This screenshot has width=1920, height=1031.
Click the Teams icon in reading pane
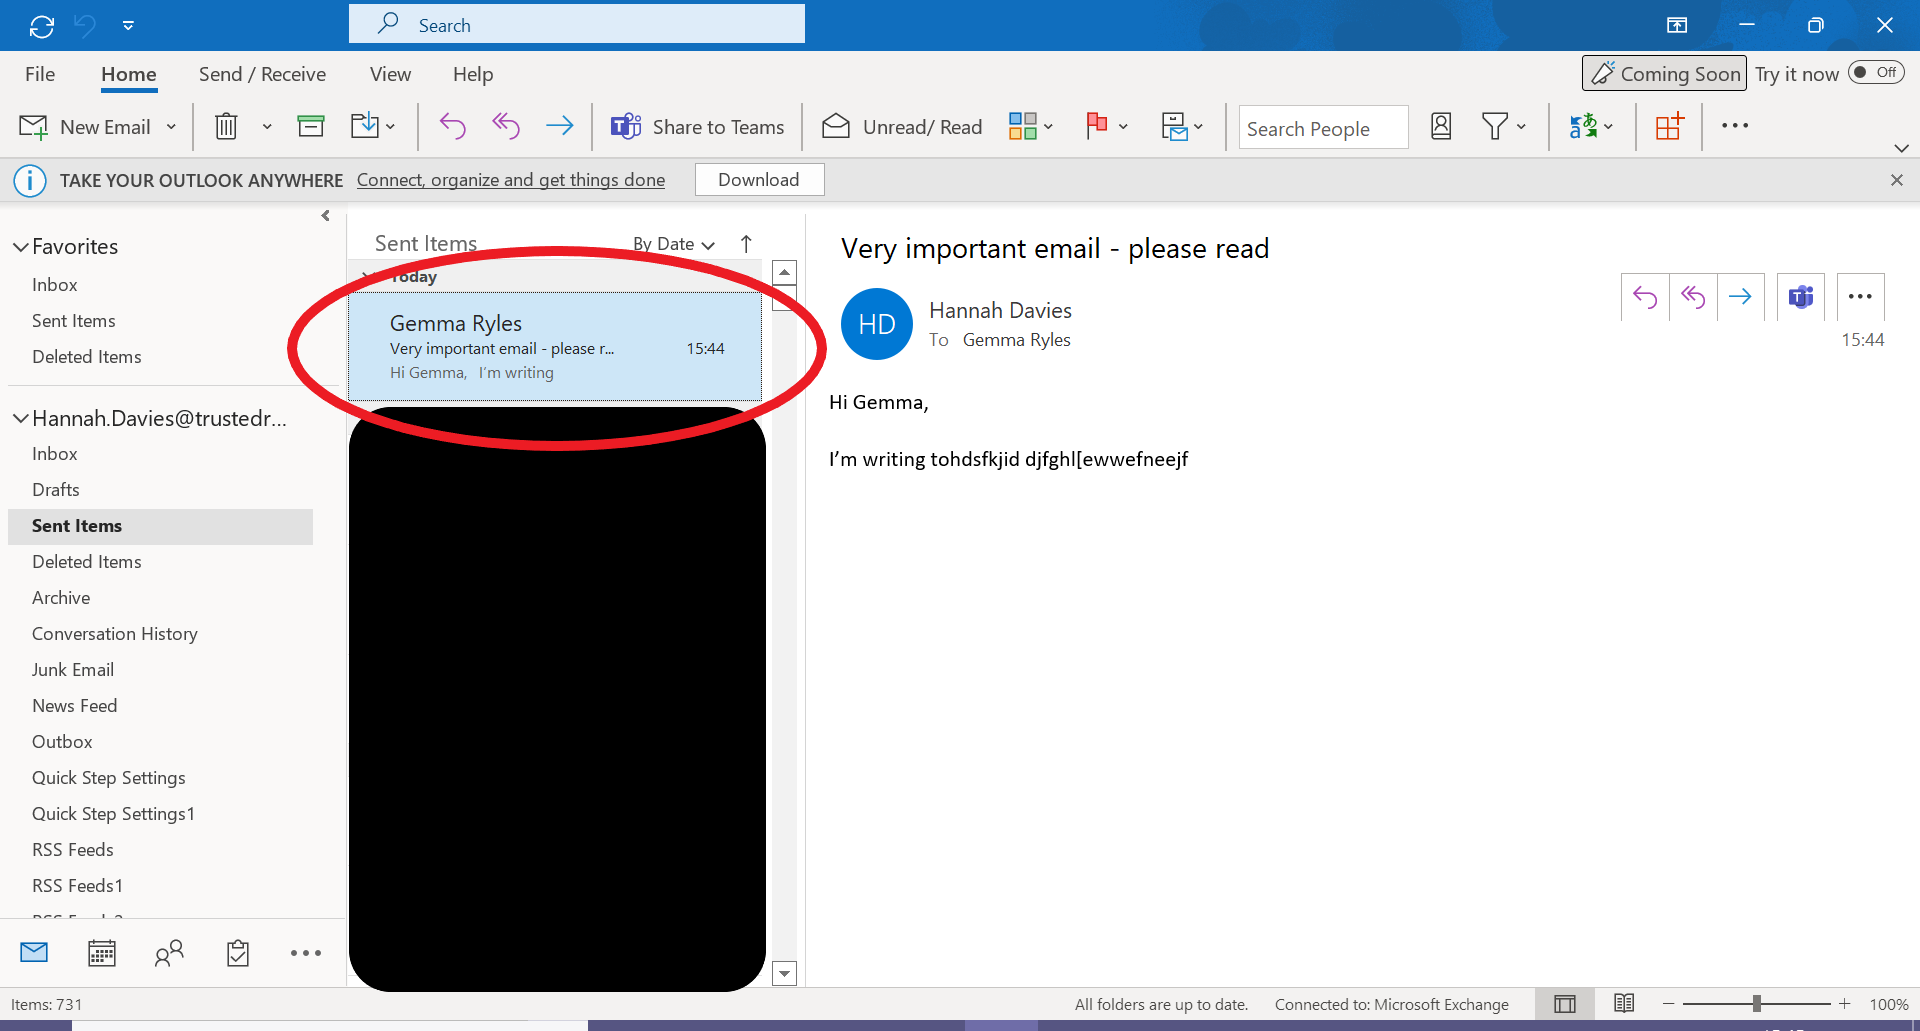tap(1801, 297)
